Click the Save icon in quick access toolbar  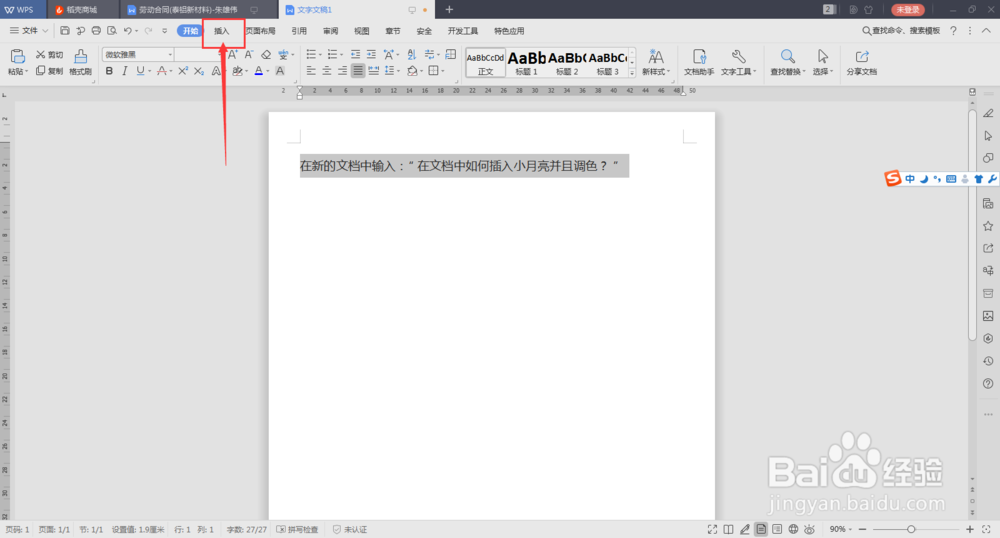coord(65,31)
